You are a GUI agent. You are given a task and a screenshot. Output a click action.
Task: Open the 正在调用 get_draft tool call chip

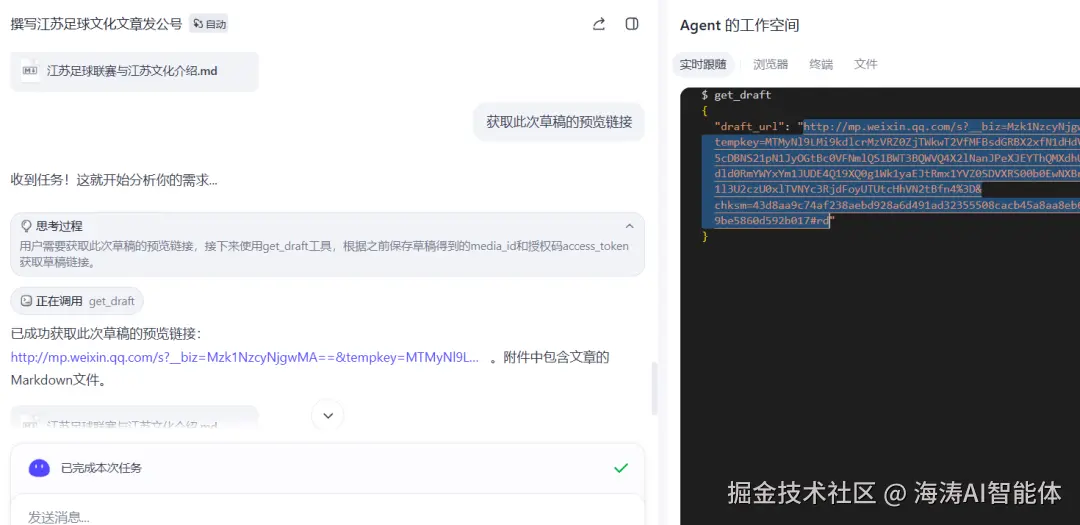(x=77, y=301)
